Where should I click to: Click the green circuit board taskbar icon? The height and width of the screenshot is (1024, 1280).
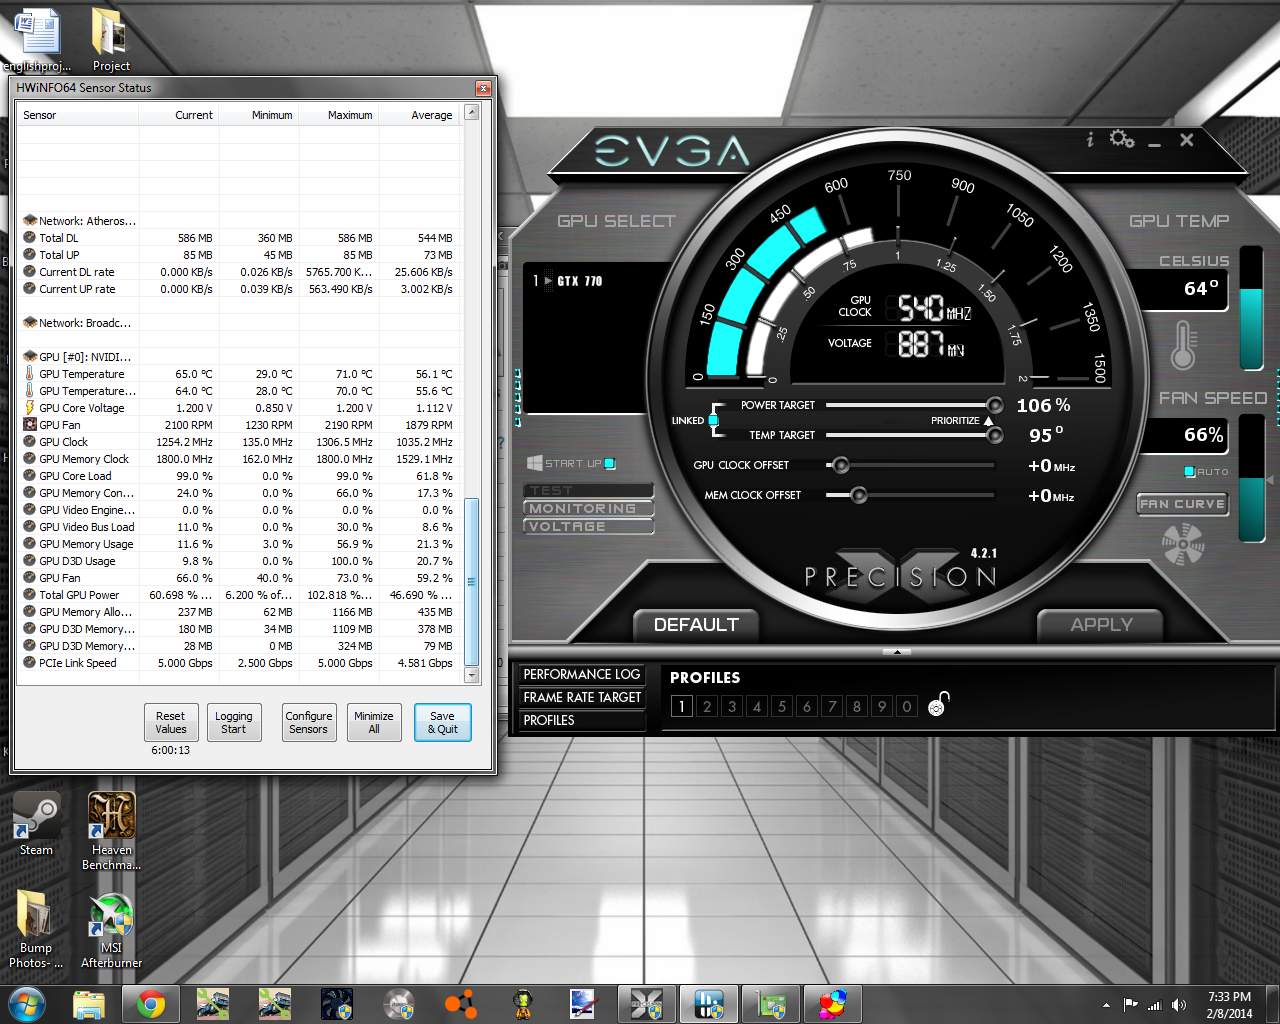tap(771, 1004)
